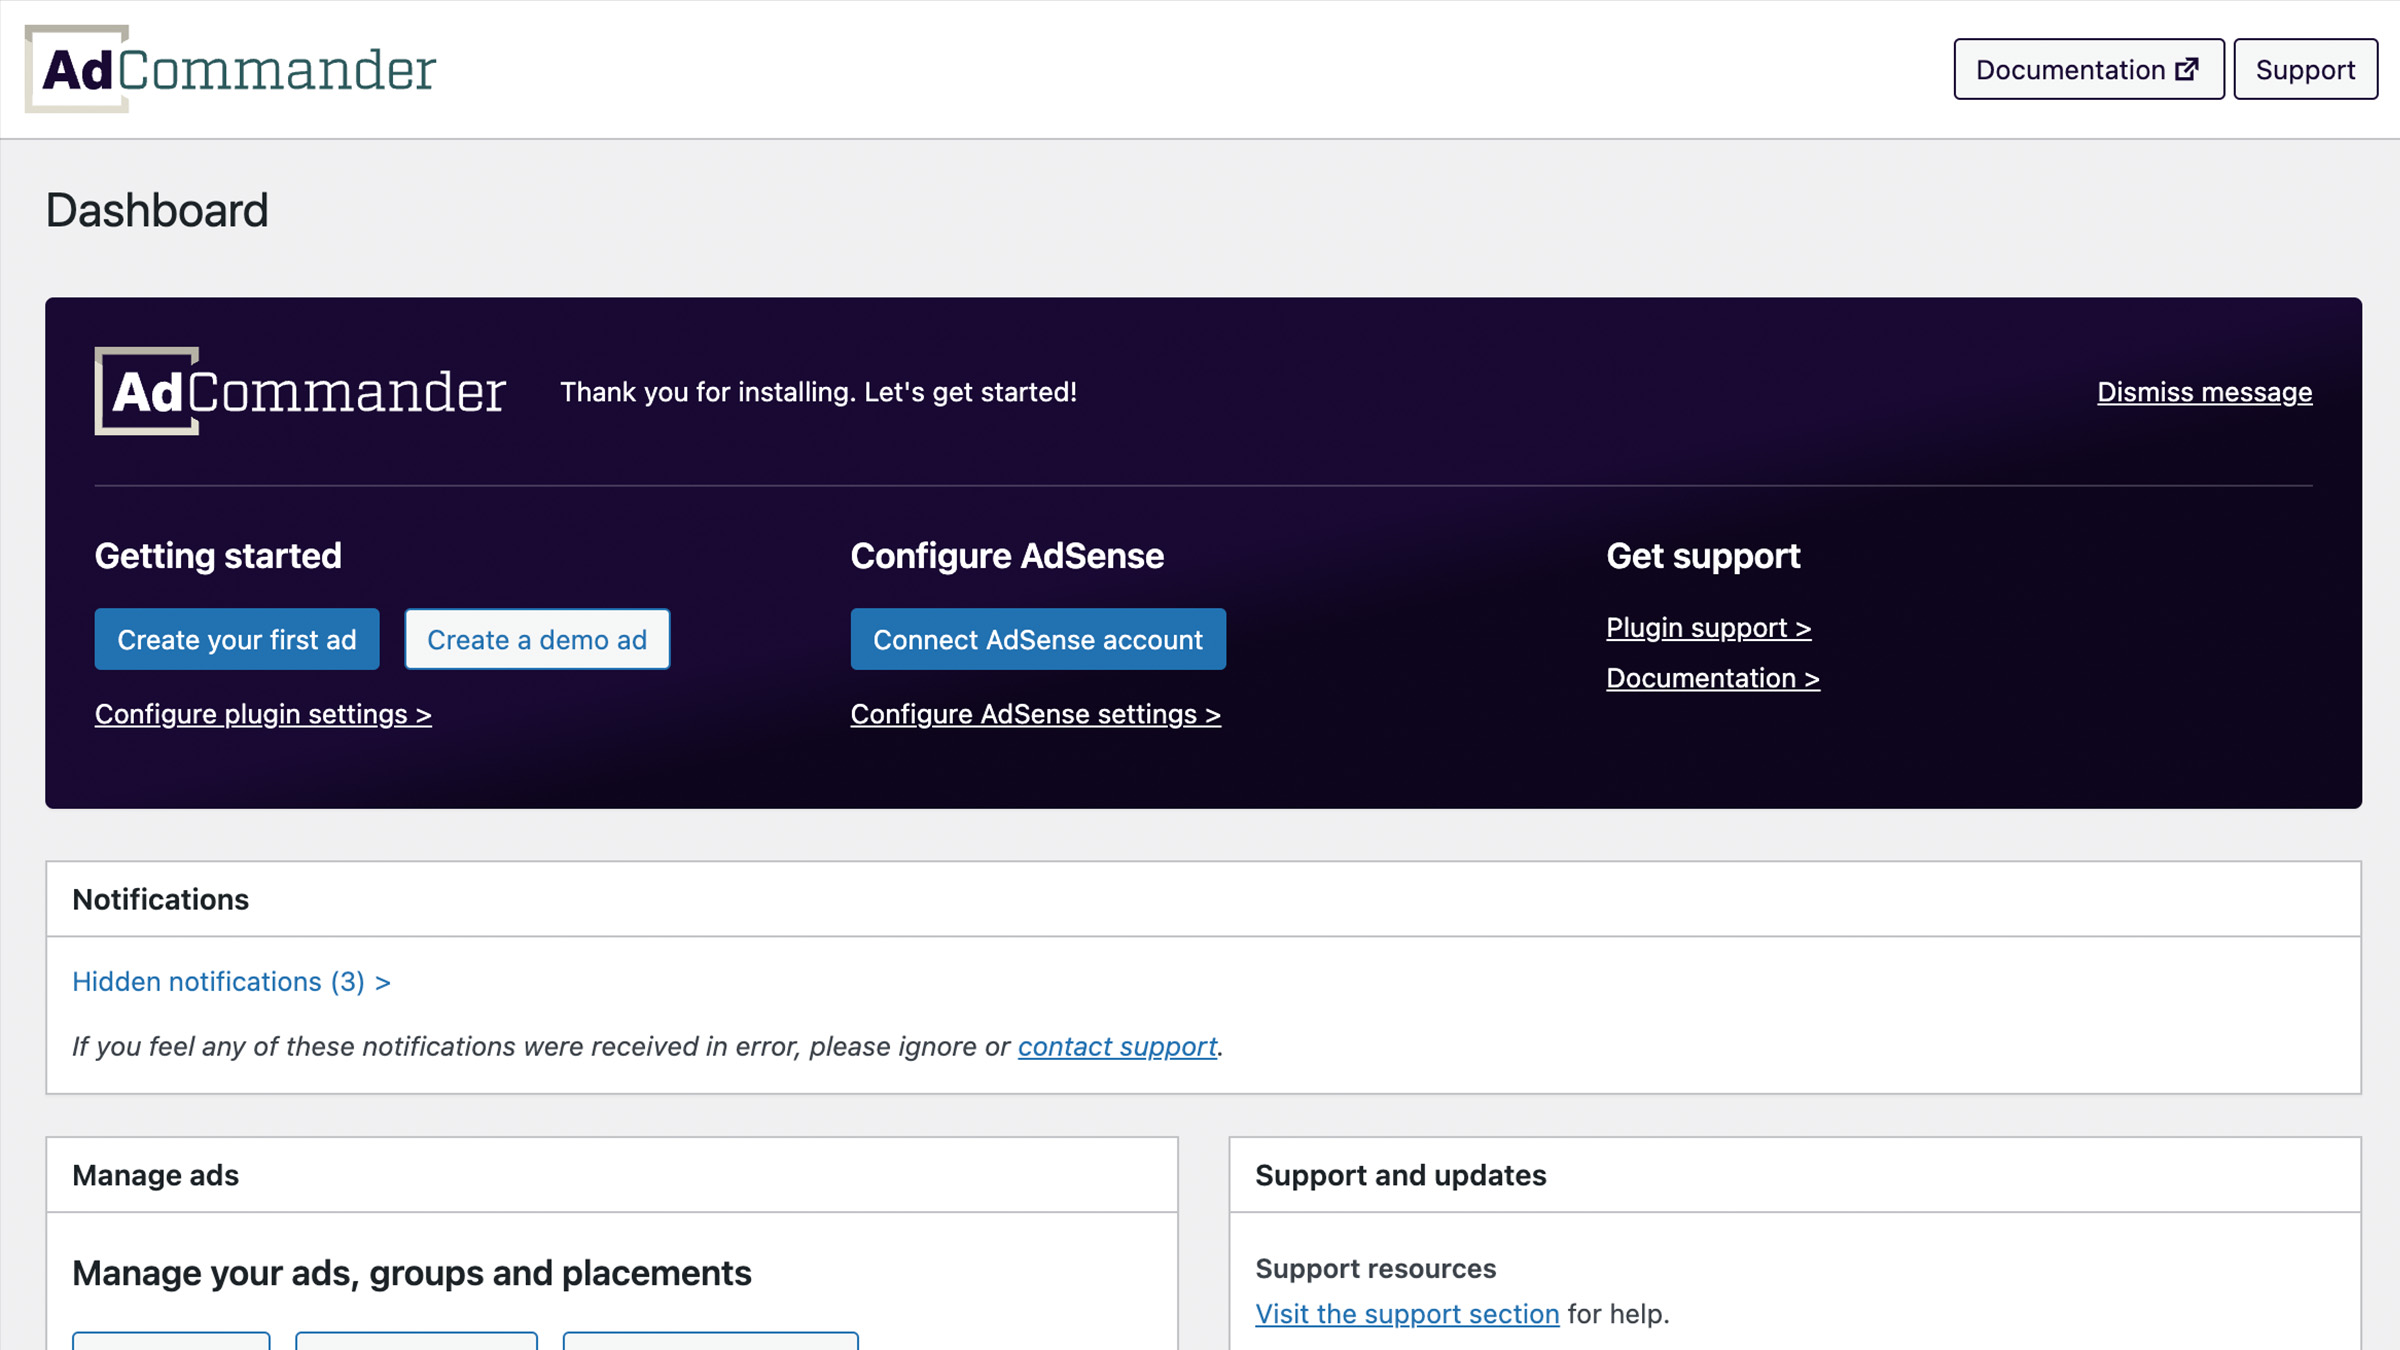
Task: Create your first ad
Action: pyautogui.click(x=236, y=639)
